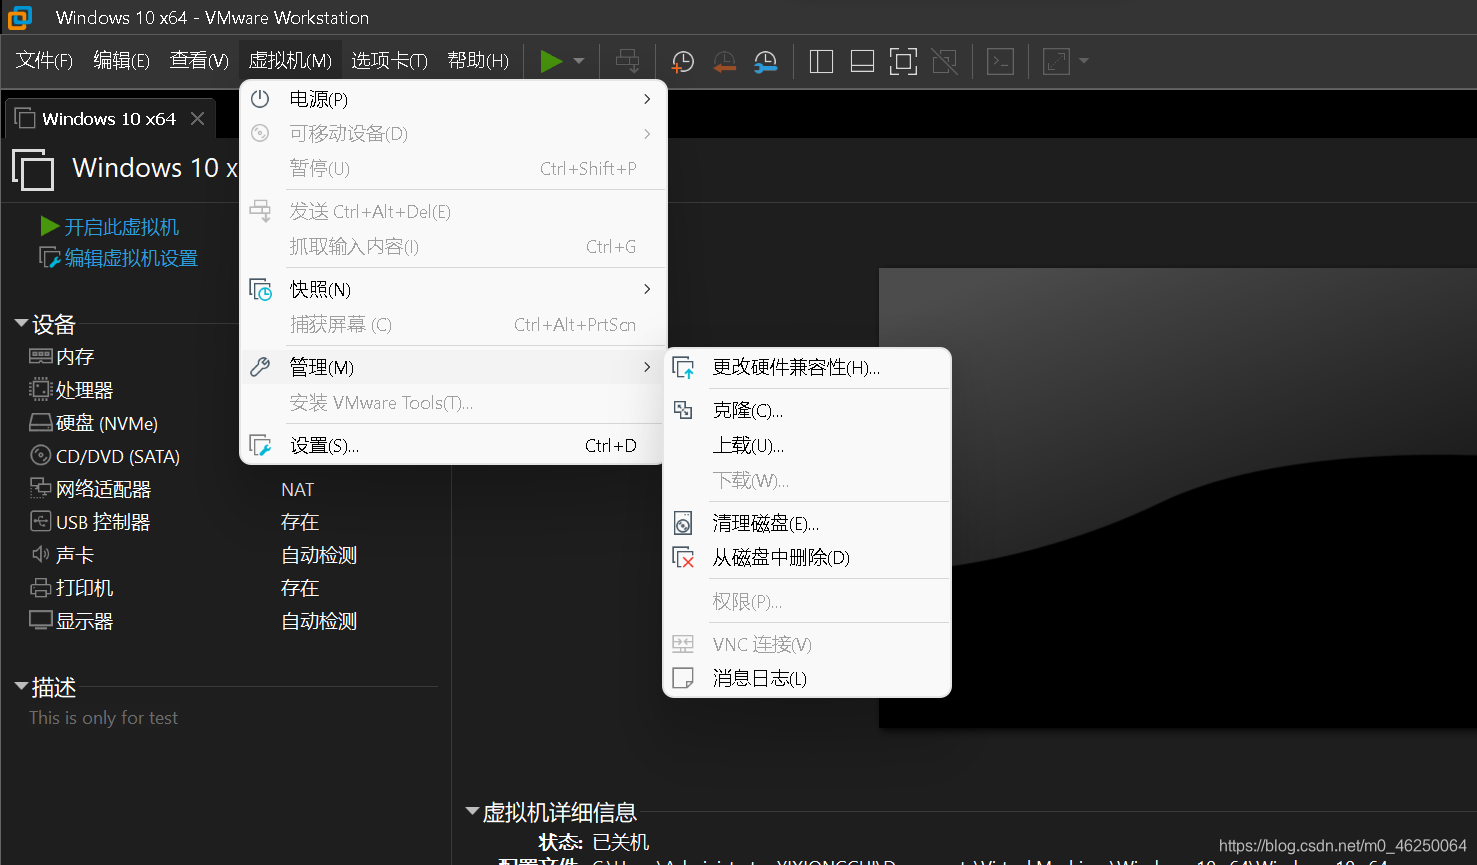Click the Unity mode toolbar icon
This screenshot has height=865, width=1477.
pyautogui.click(x=945, y=61)
